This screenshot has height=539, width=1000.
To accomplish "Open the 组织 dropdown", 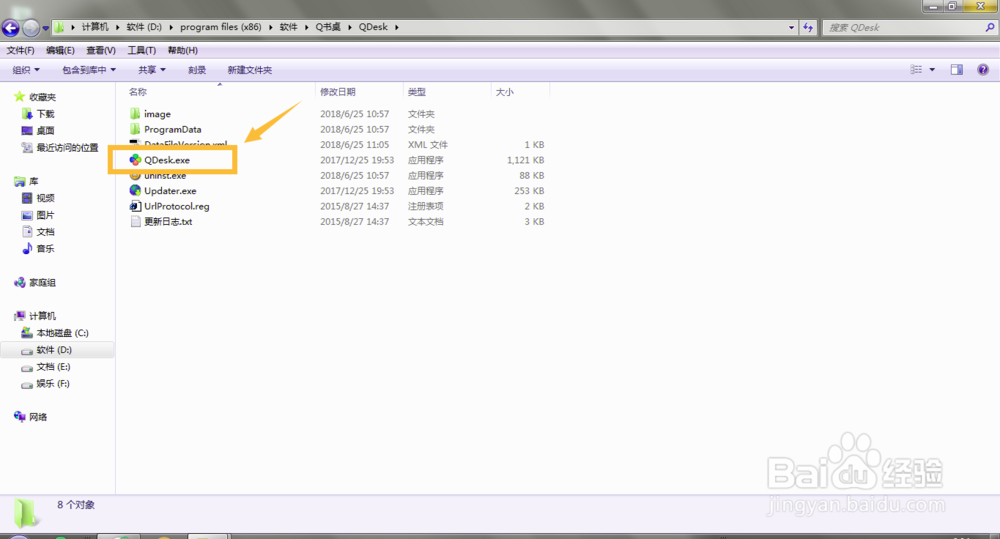I will (x=26, y=70).
